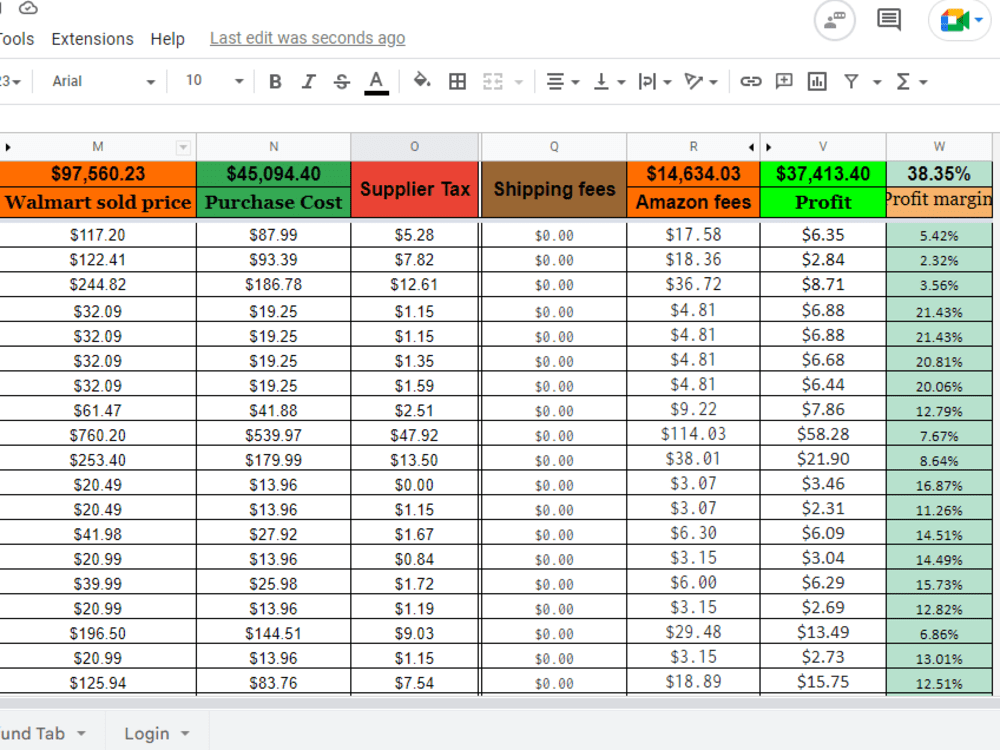Select column V header
Viewport: 1000px width, 750px height.
[x=823, y=147]
